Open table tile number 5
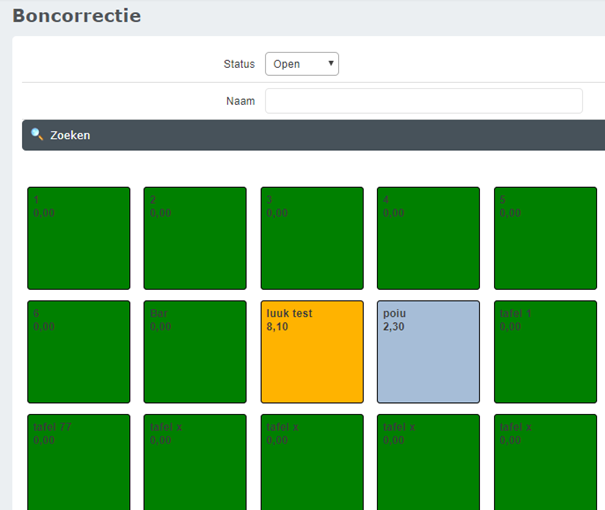Image resolution: width=605 pixels, height=510 pixels. pos(545,238)
